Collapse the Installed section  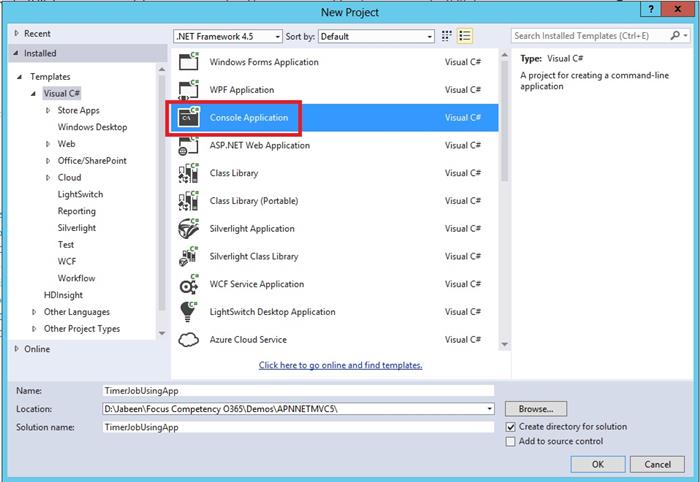pyautogui.click(x=16, y=53)
